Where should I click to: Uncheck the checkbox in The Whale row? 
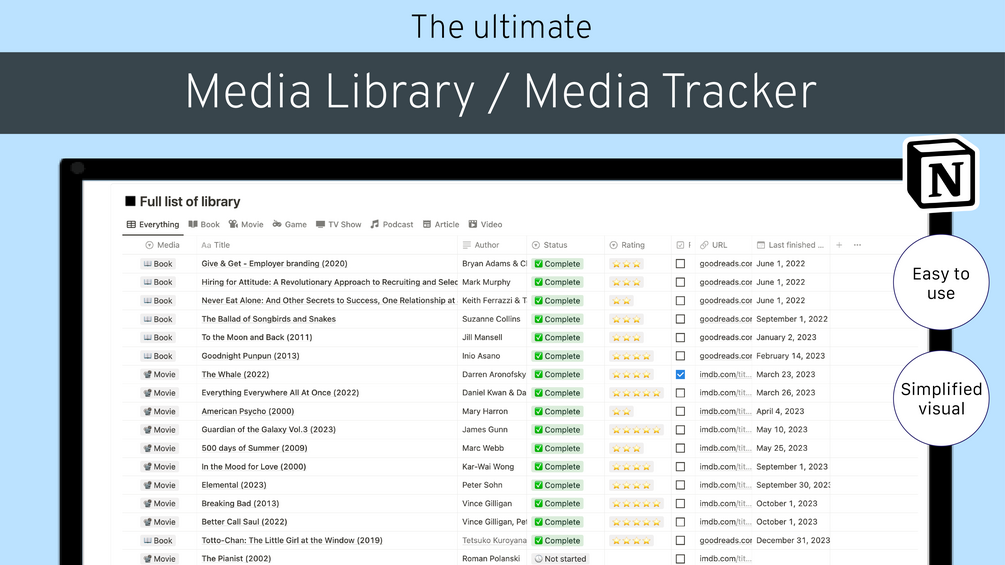[x=680, y=374]
